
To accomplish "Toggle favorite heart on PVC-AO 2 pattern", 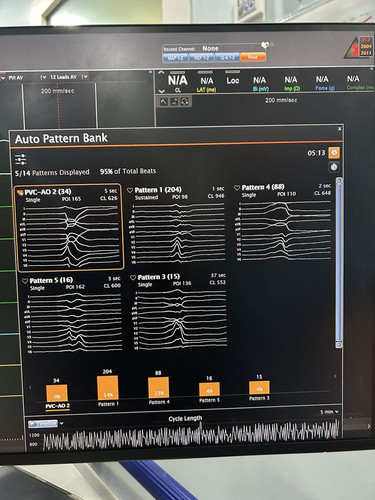I will pyautogui.click(x=20, y=192).
